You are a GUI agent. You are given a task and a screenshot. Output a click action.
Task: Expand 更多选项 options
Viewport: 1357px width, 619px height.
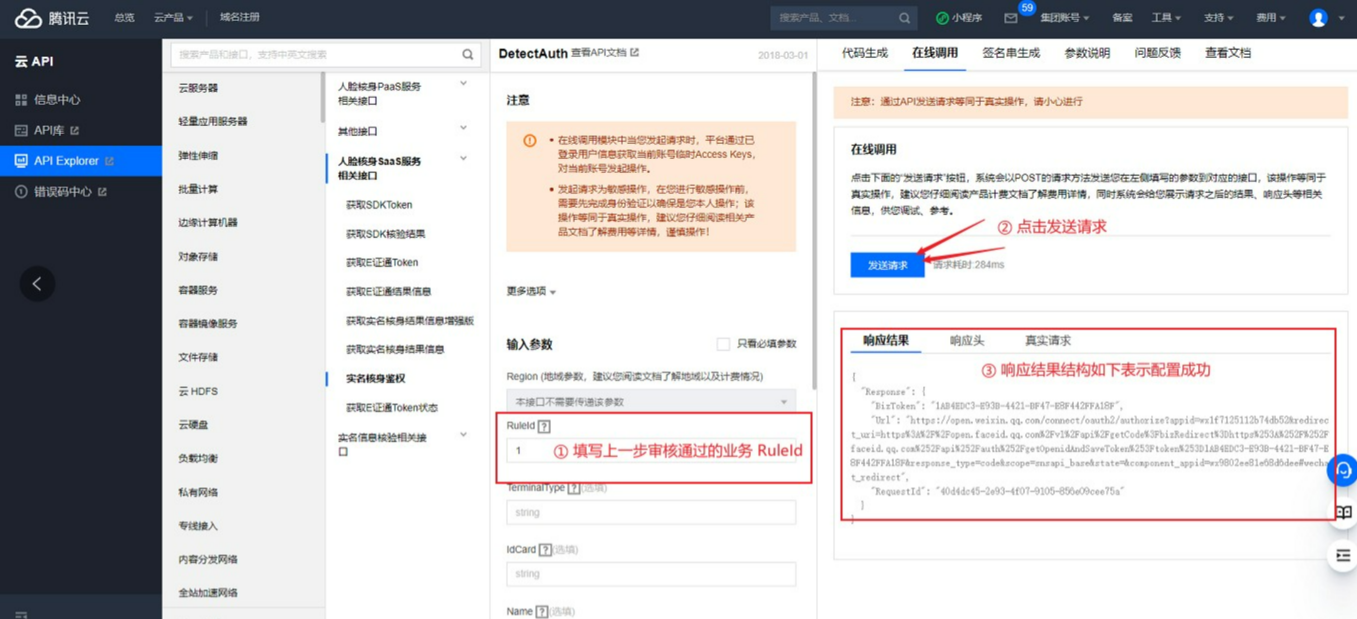pos(531,292)
